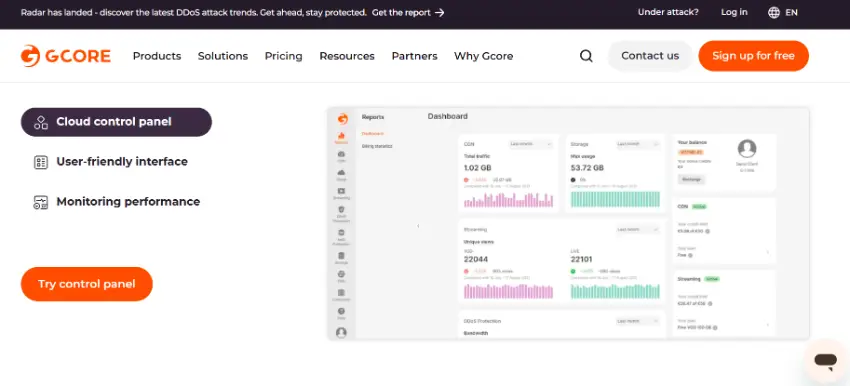Open the Resources menu
This screenshot has height=386, width=850.
pos(347,56)
